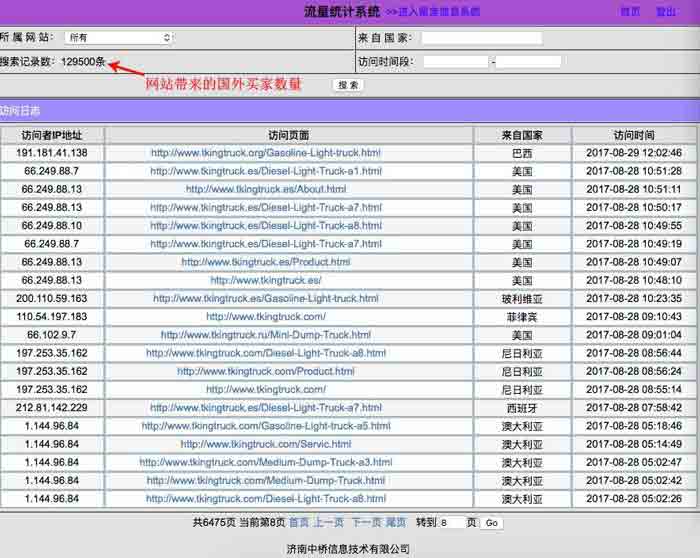Viewport: 700px width, 558px height.
Task: Click the 访问时间 column header
Action: click(x=634, y=135)
